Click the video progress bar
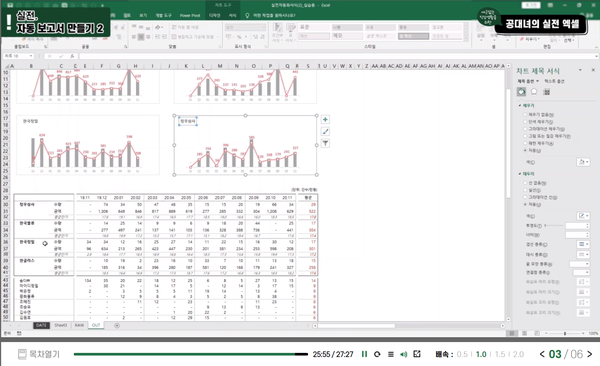Screen dimensions: 600x366 tap(191, 354)
